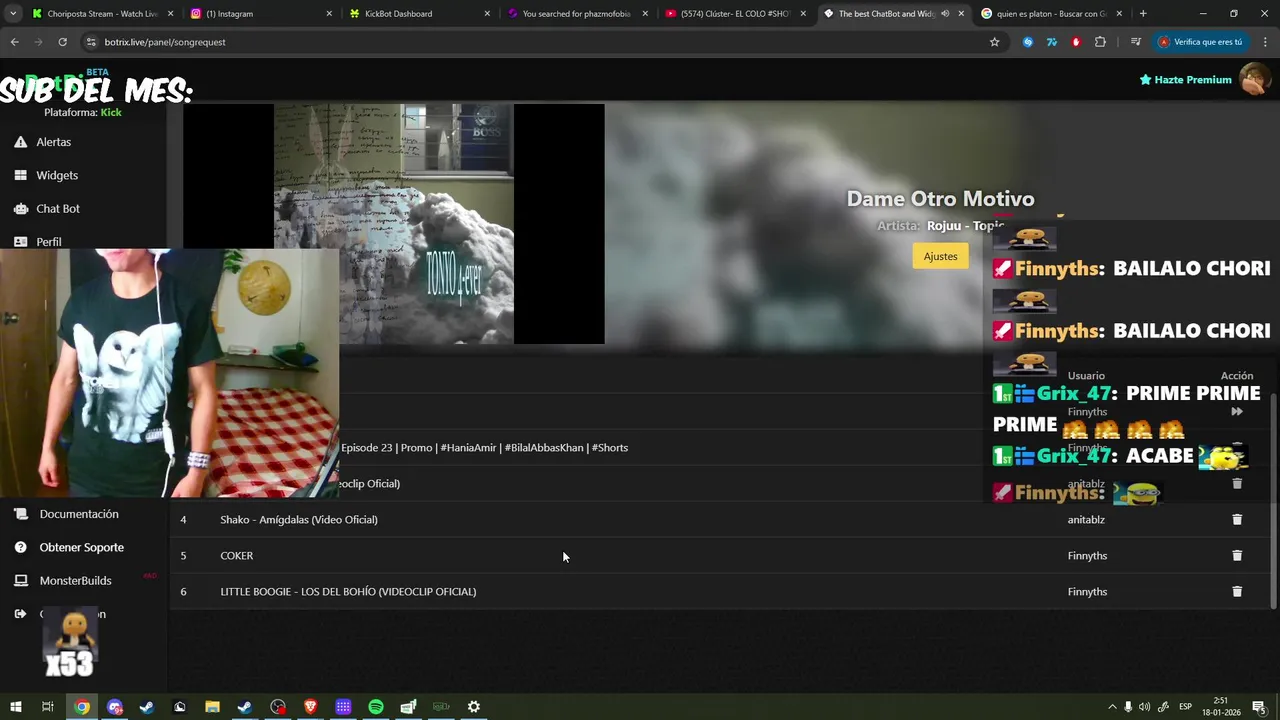Close the KickBot Dashboard tab

click(x=487, y=14)
